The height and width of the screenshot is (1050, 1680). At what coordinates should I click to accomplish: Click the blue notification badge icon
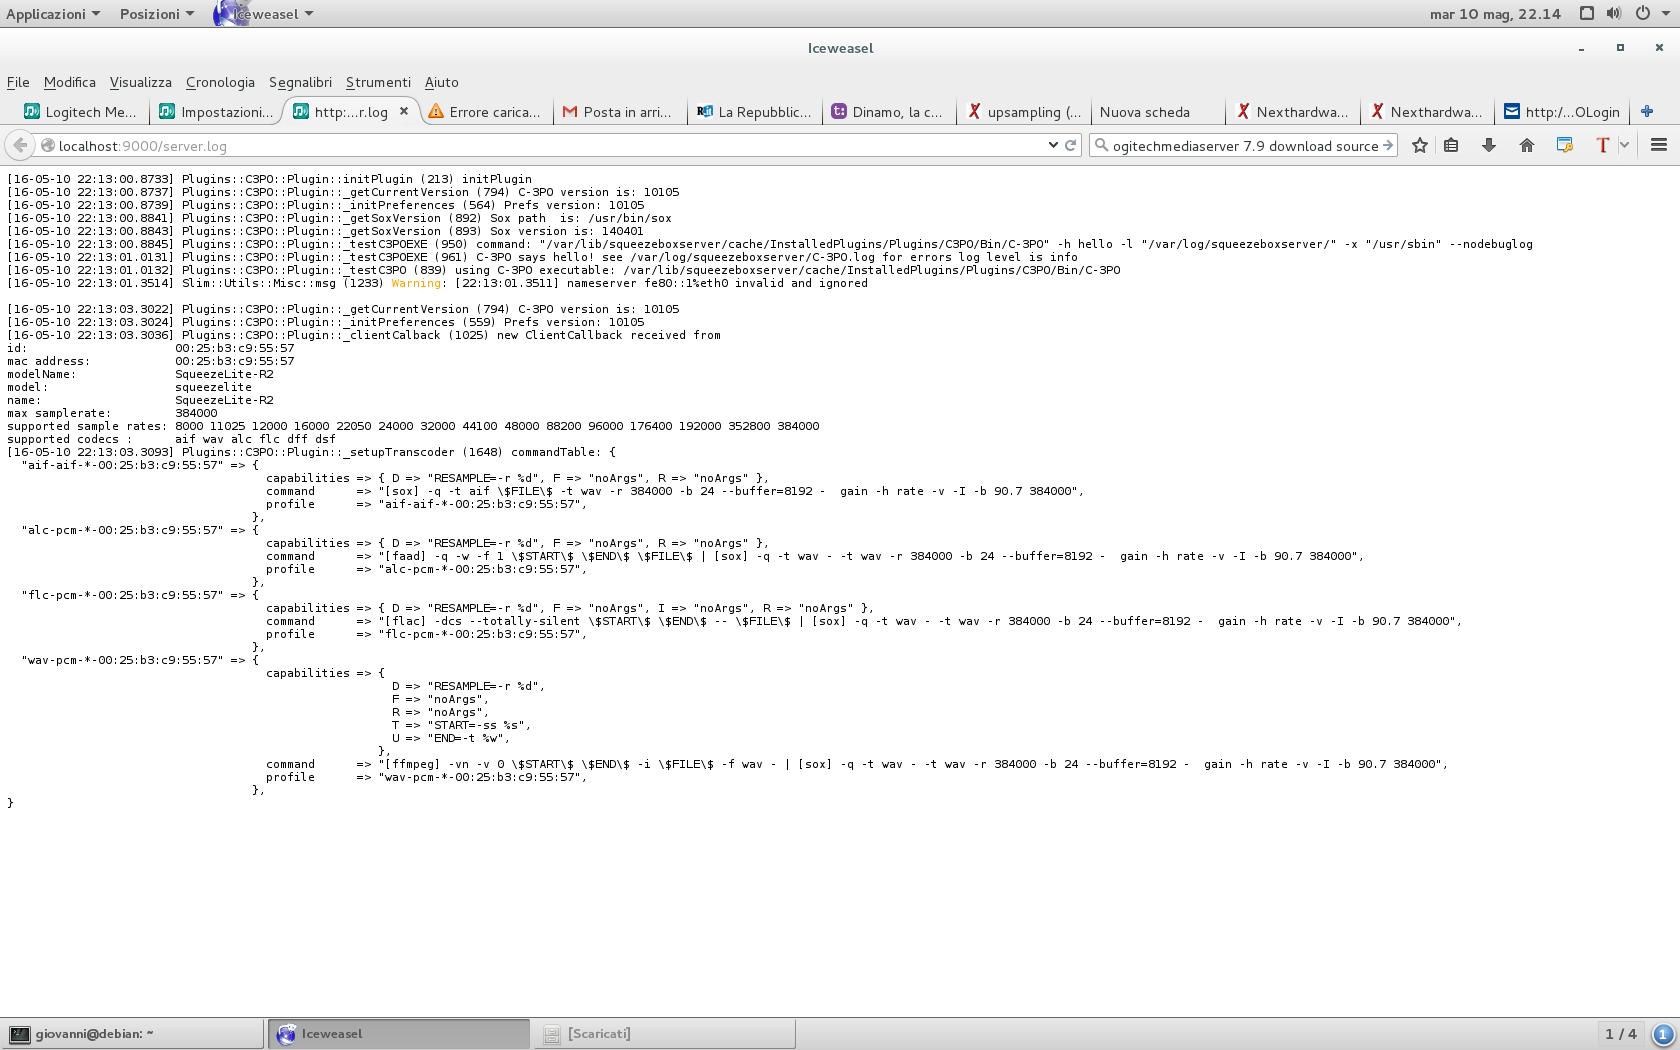point(1663,1034)
